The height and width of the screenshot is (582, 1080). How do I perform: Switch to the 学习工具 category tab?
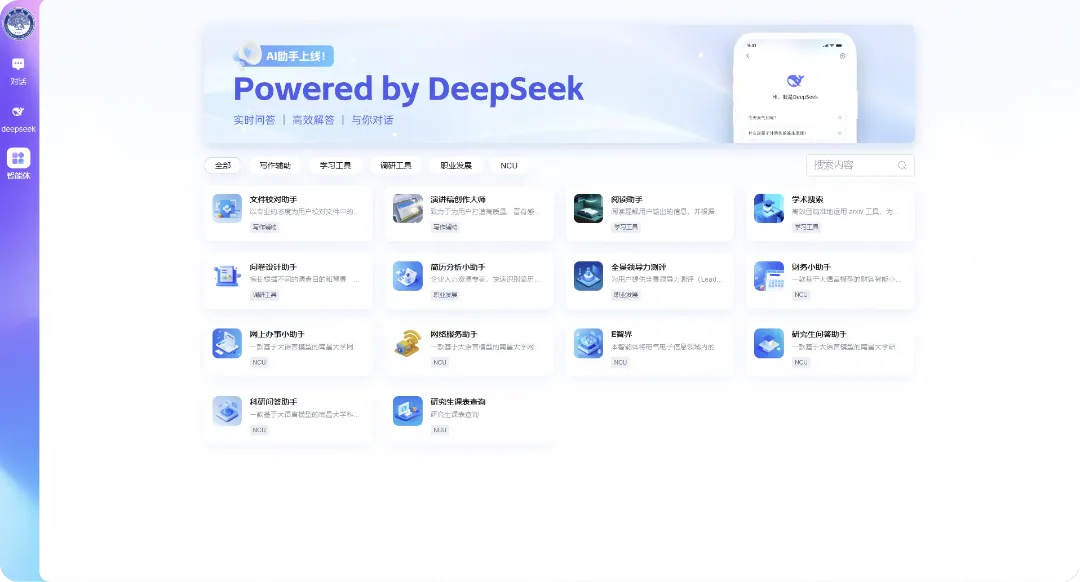point(335,165)
